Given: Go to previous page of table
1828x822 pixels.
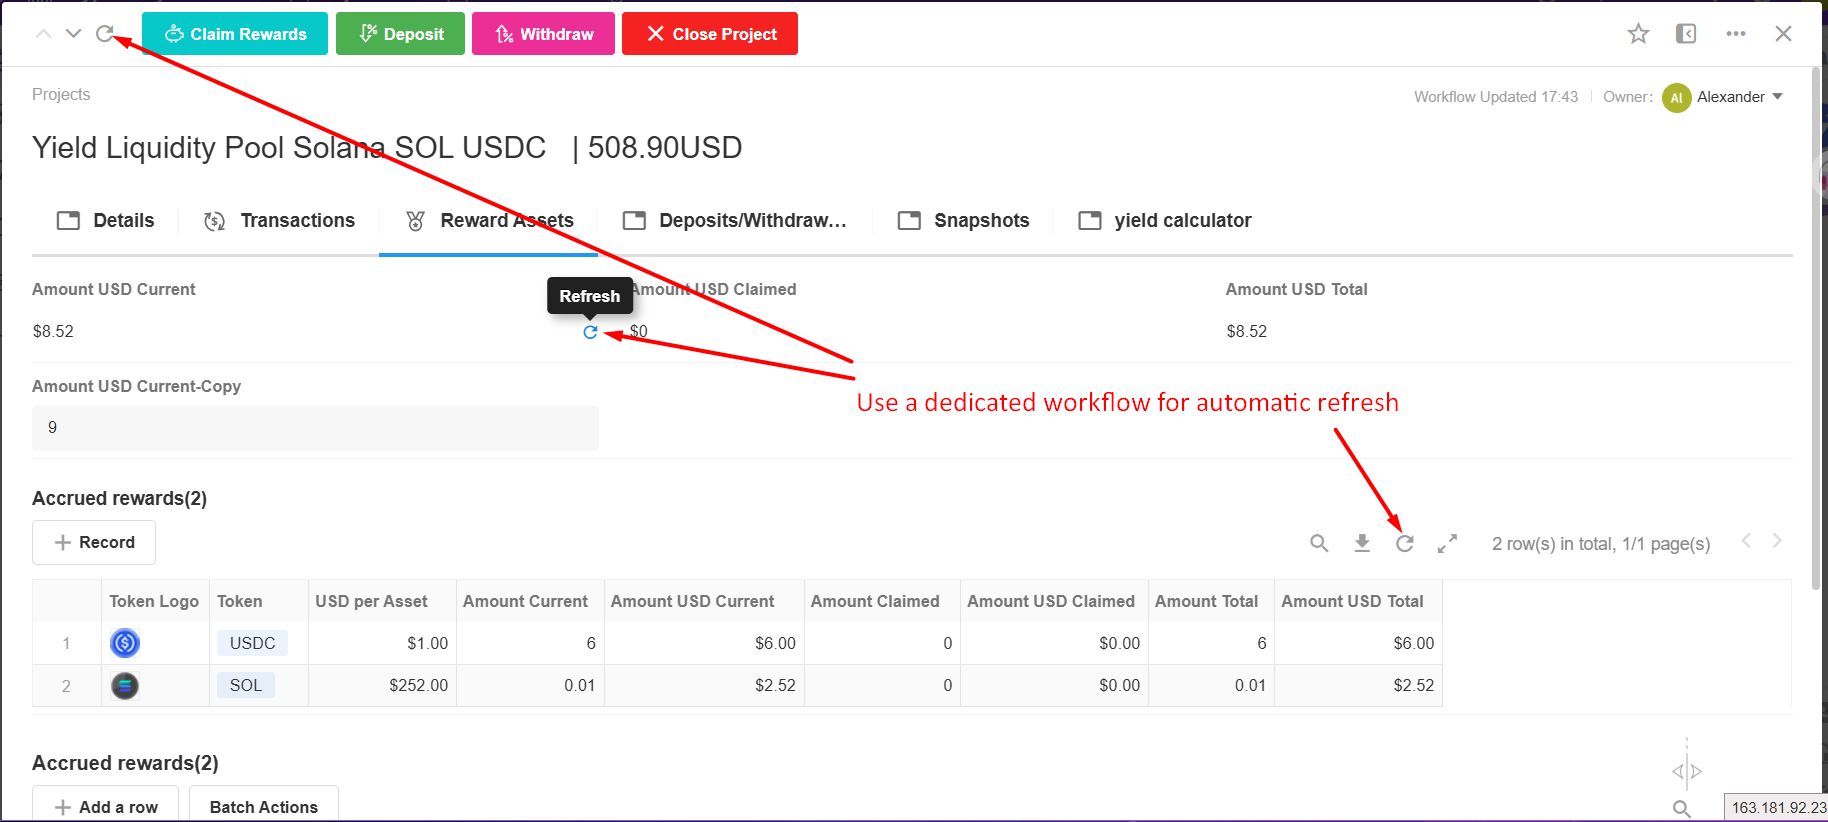Looking at the screenshot, I should [1746, 541].
